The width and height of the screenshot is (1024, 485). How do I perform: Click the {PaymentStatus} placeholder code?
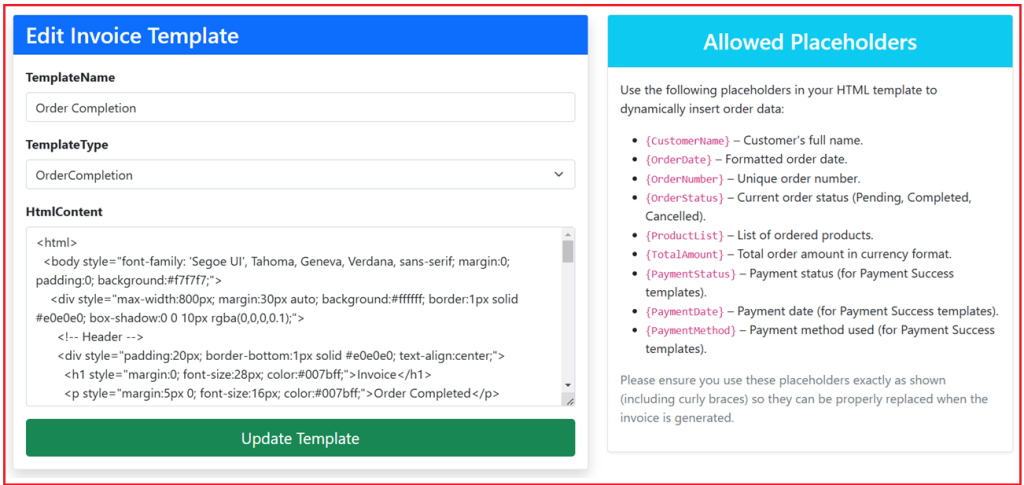[691, 274]
